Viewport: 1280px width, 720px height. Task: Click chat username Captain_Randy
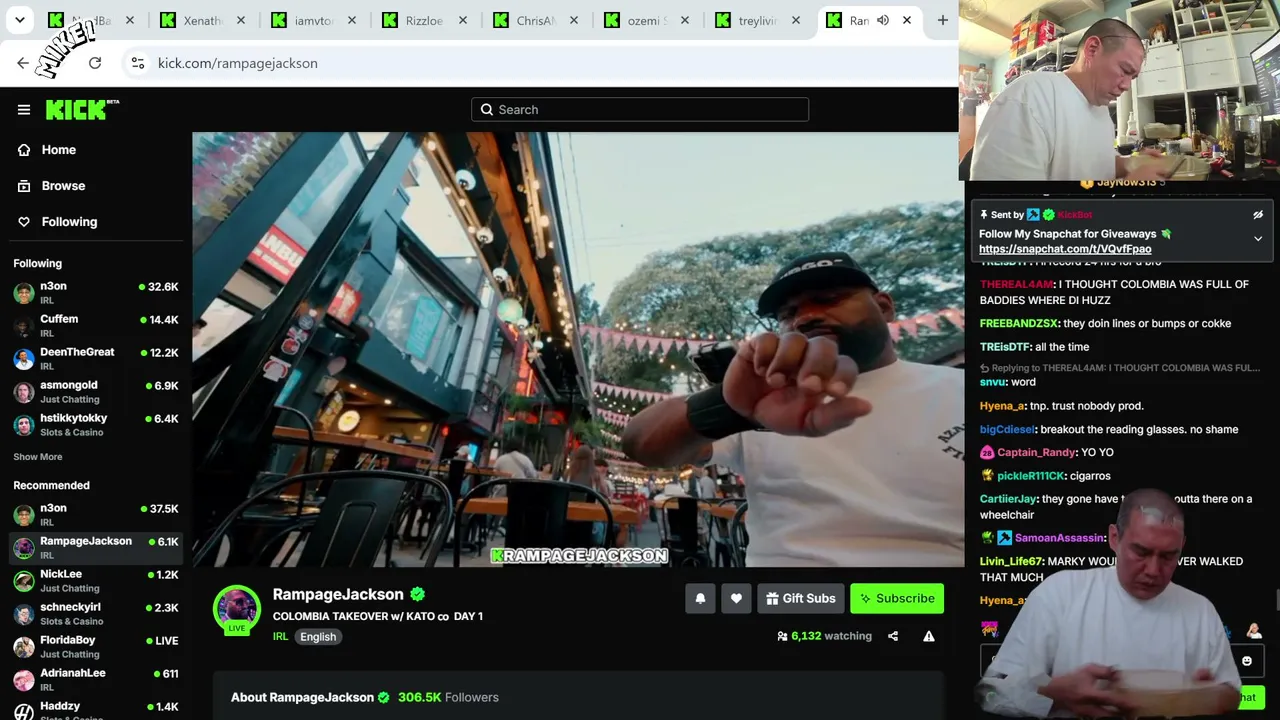click(x=1036, y=453)
